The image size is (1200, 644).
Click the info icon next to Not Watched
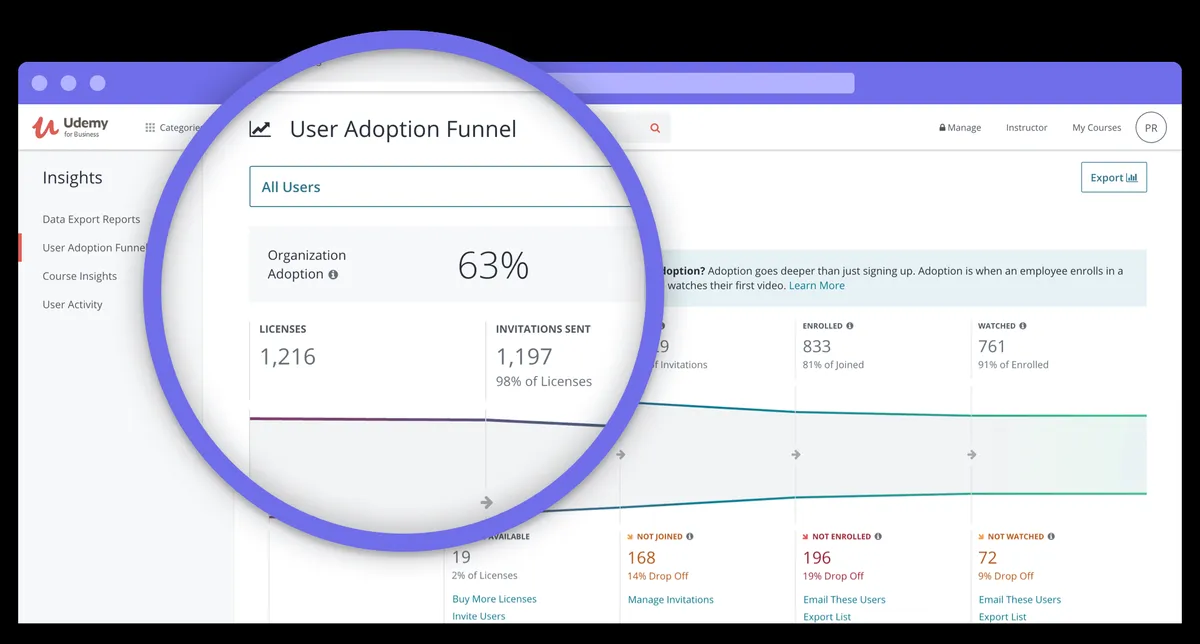point(1051,537)
